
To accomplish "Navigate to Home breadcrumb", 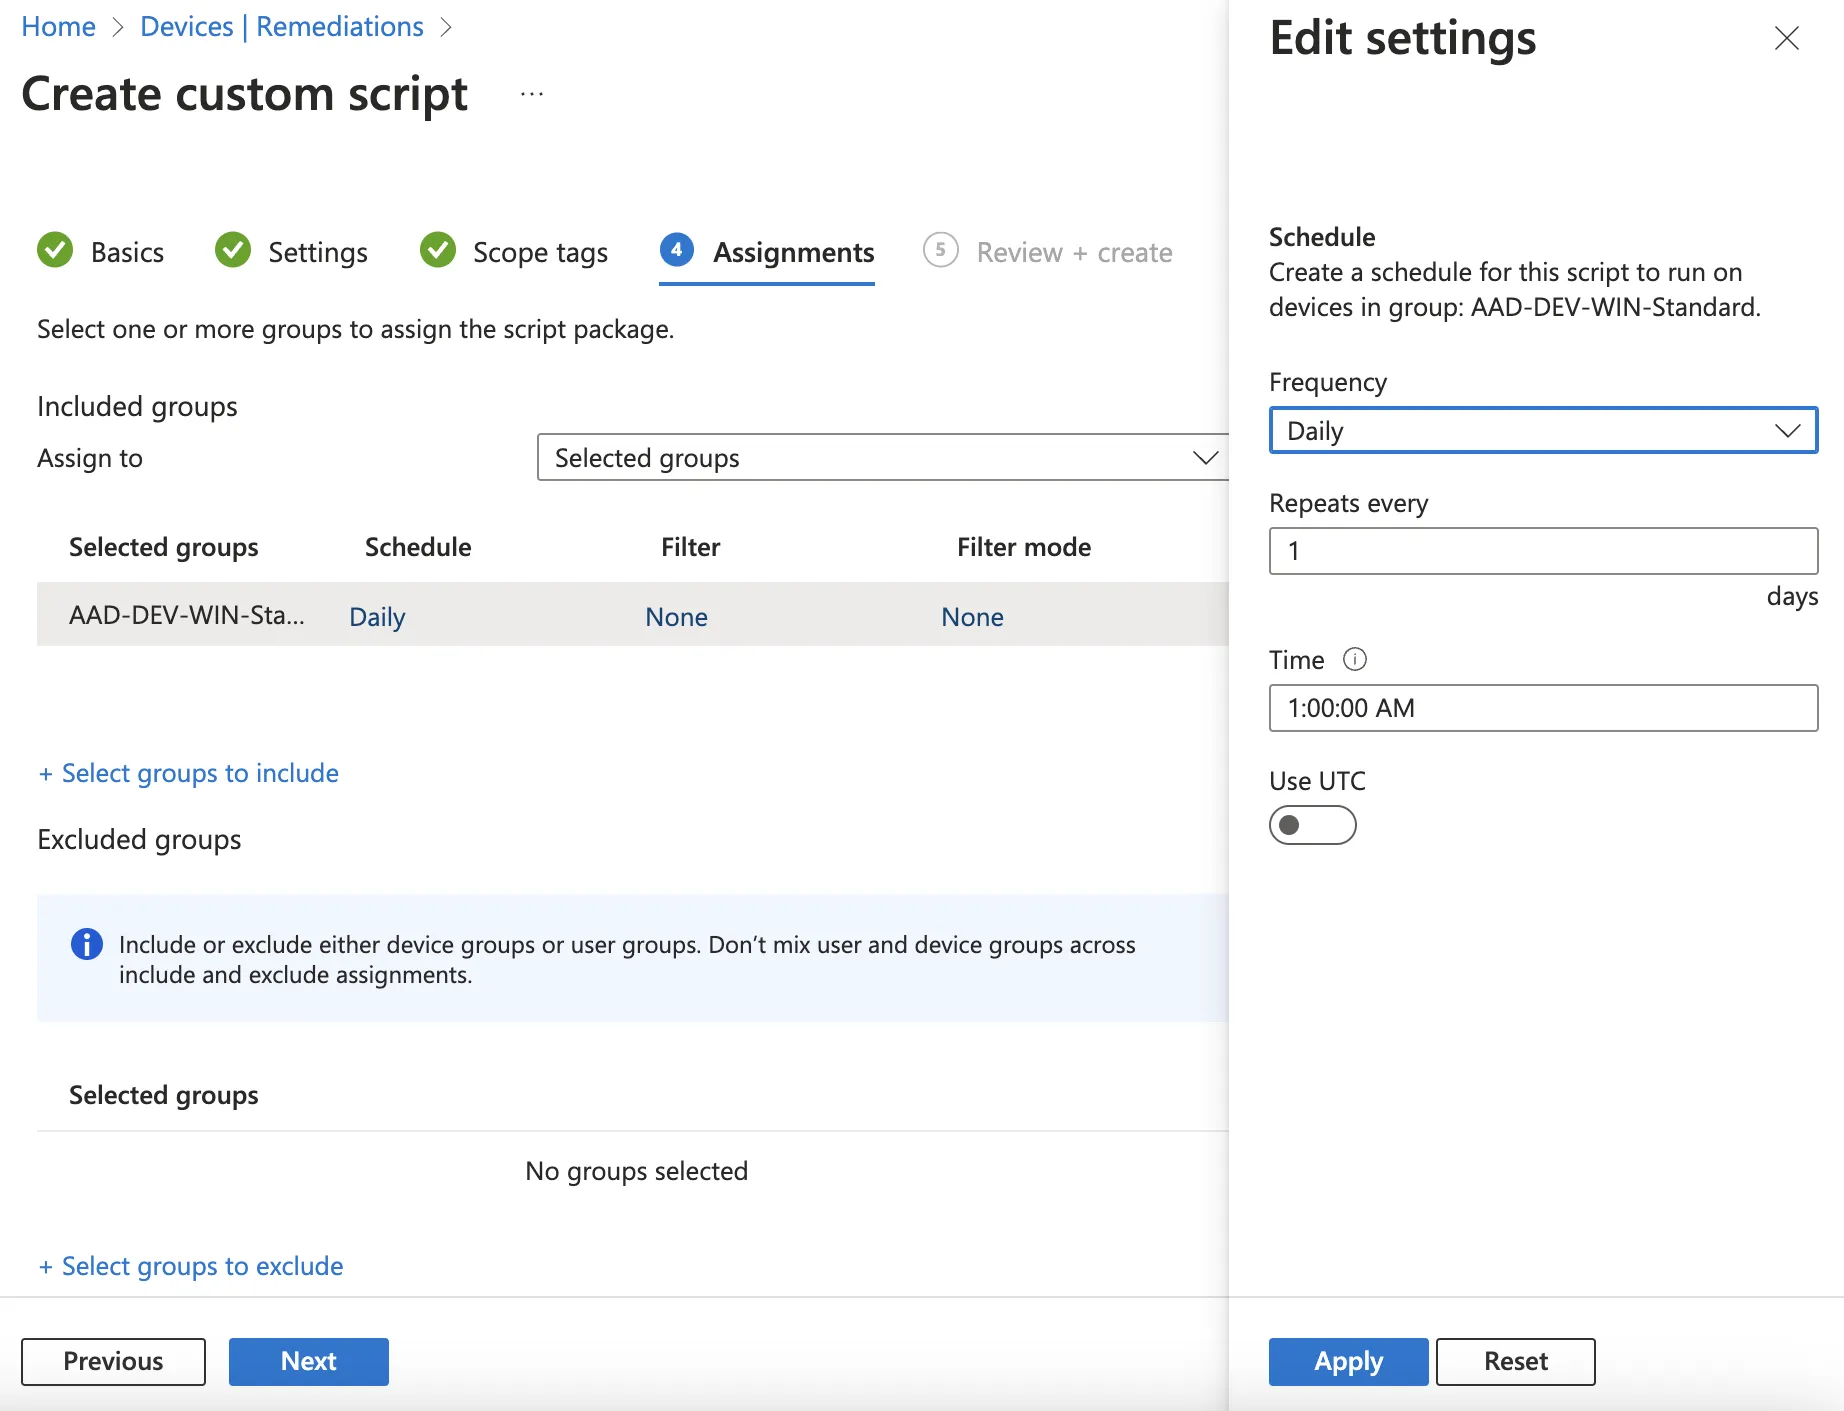I will click(58, 27).
